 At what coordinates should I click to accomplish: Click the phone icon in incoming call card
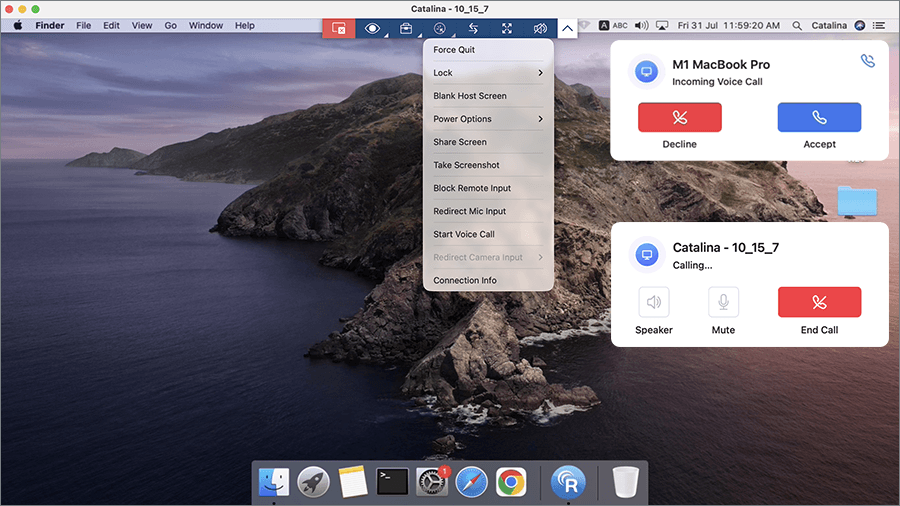[x=868, y=60]
